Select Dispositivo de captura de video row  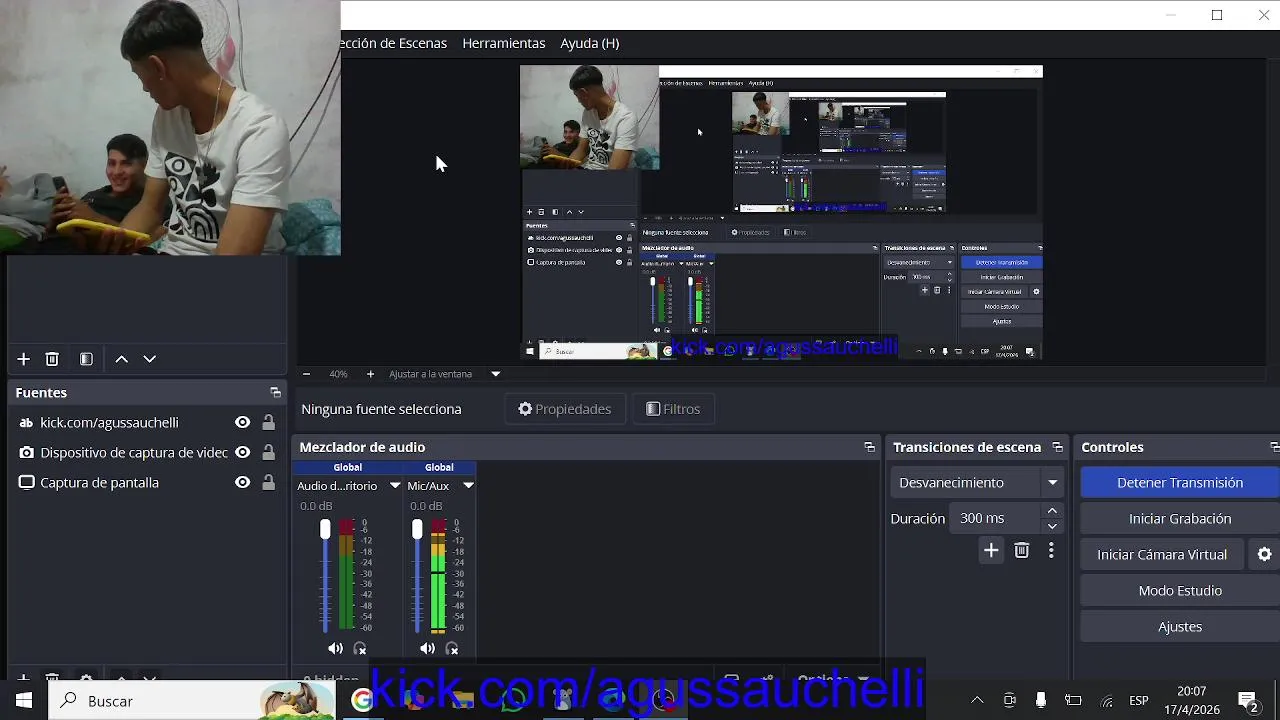[x=146, y=453]
